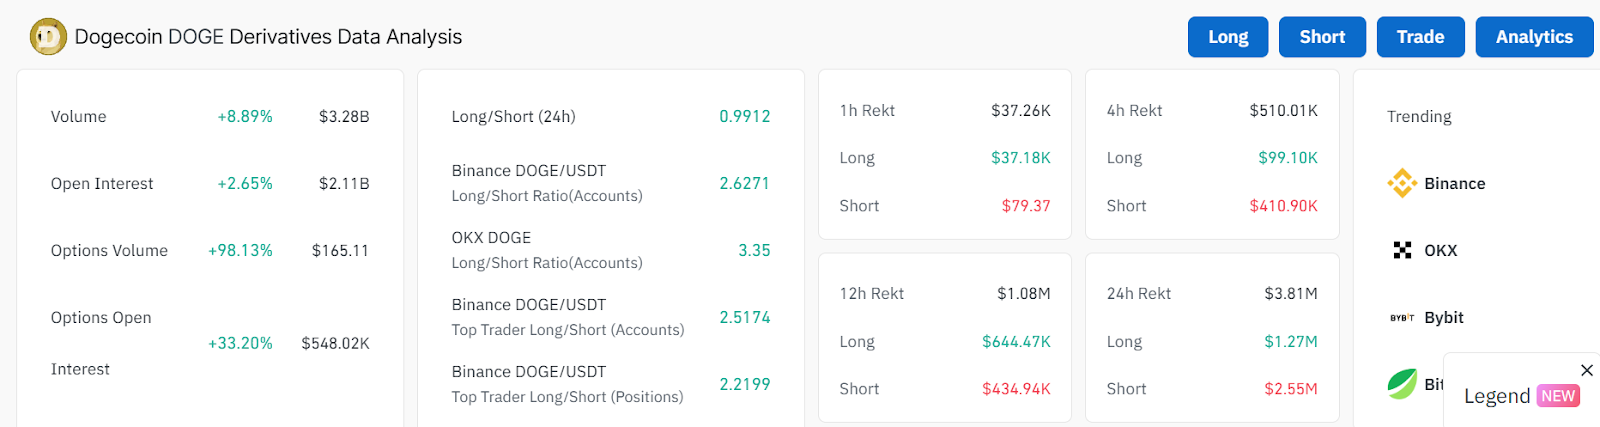1600x427 pixels.
Task: Click the 24h Rekt total value
Action: (x=1290, y=293)
